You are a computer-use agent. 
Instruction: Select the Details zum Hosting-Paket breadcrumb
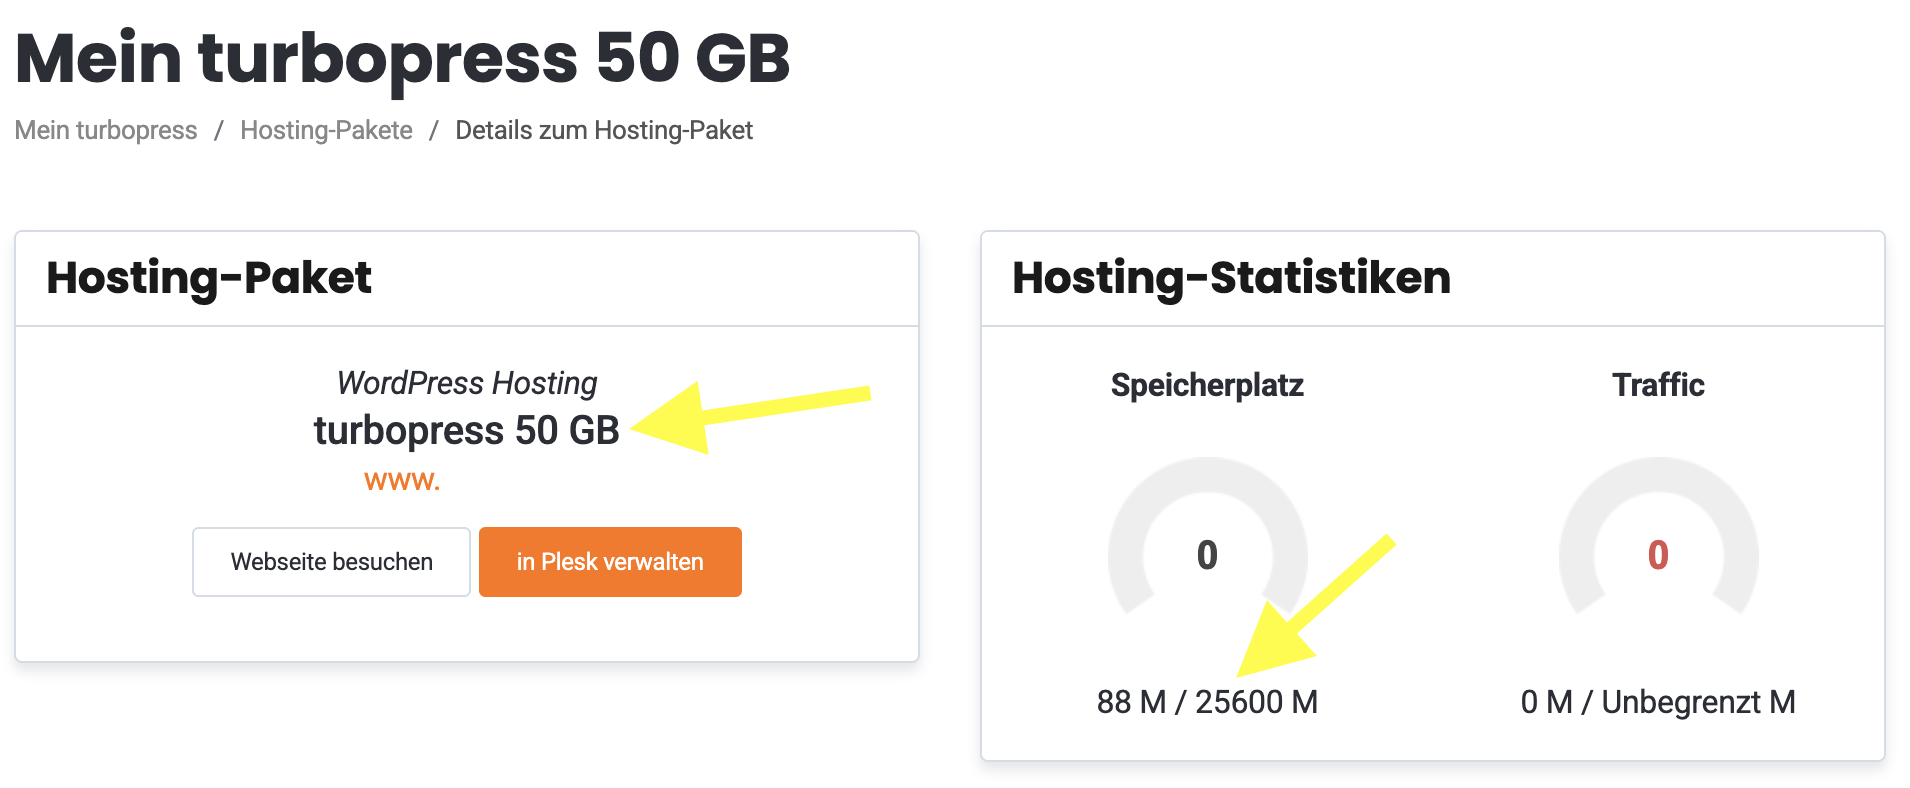click(x=603, y=131)
